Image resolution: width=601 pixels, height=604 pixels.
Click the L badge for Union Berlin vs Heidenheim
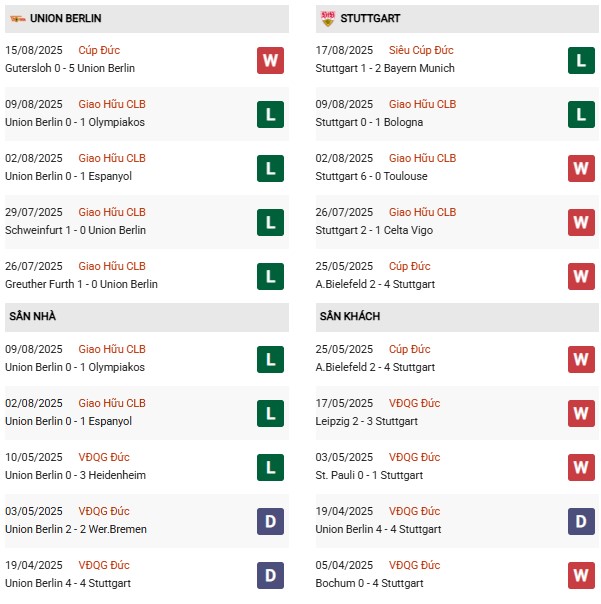point(270,467)
